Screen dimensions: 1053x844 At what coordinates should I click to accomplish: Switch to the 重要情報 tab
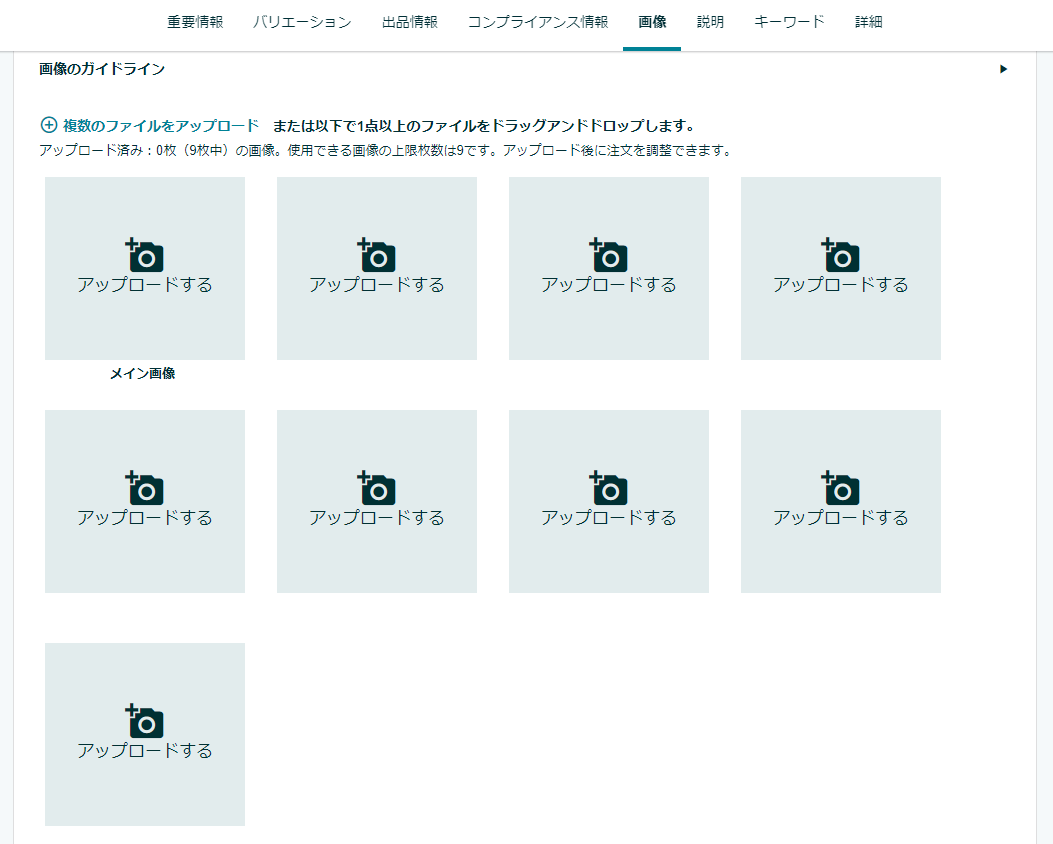tap(195, 22)
